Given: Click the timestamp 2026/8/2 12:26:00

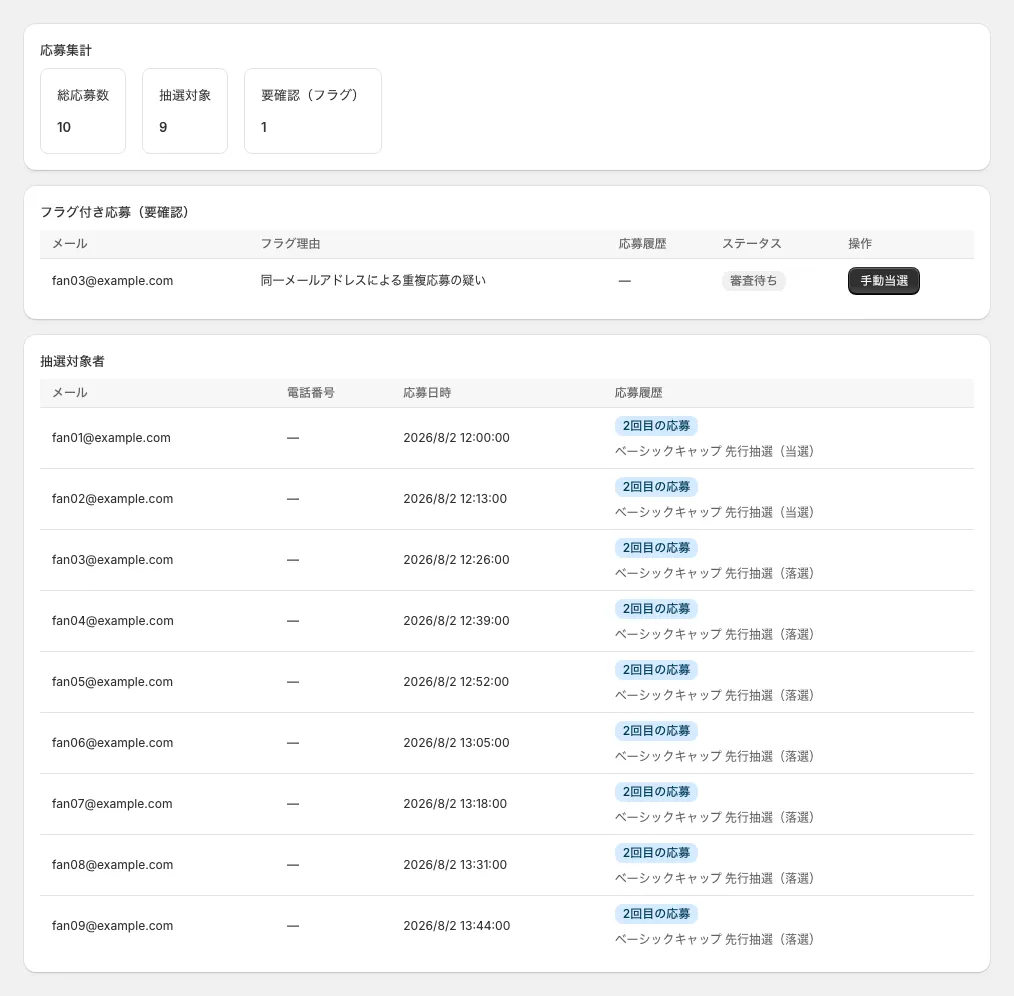Looking at the screenshot, I should click(457, 559).
